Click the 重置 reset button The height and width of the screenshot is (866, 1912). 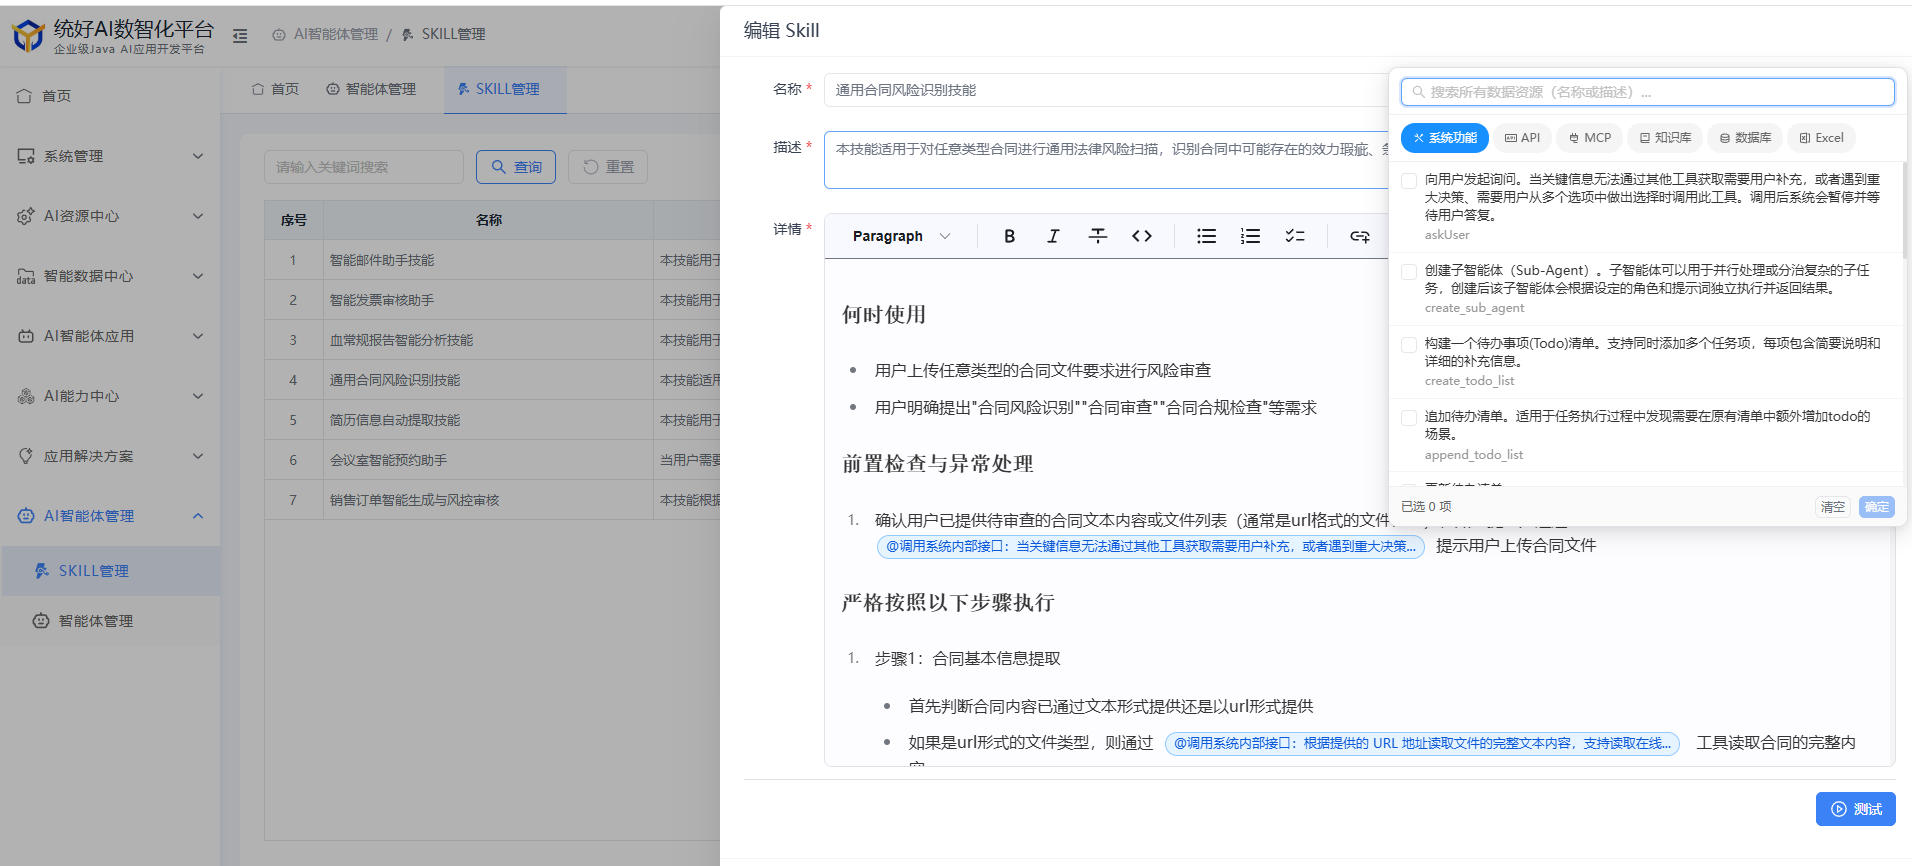(x=608, y=167)
